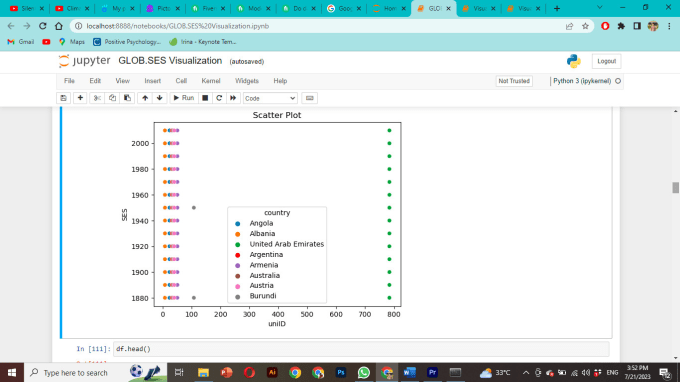Open the Edit menu
This screenshot has width=680, height=382.
coord(95,81)
